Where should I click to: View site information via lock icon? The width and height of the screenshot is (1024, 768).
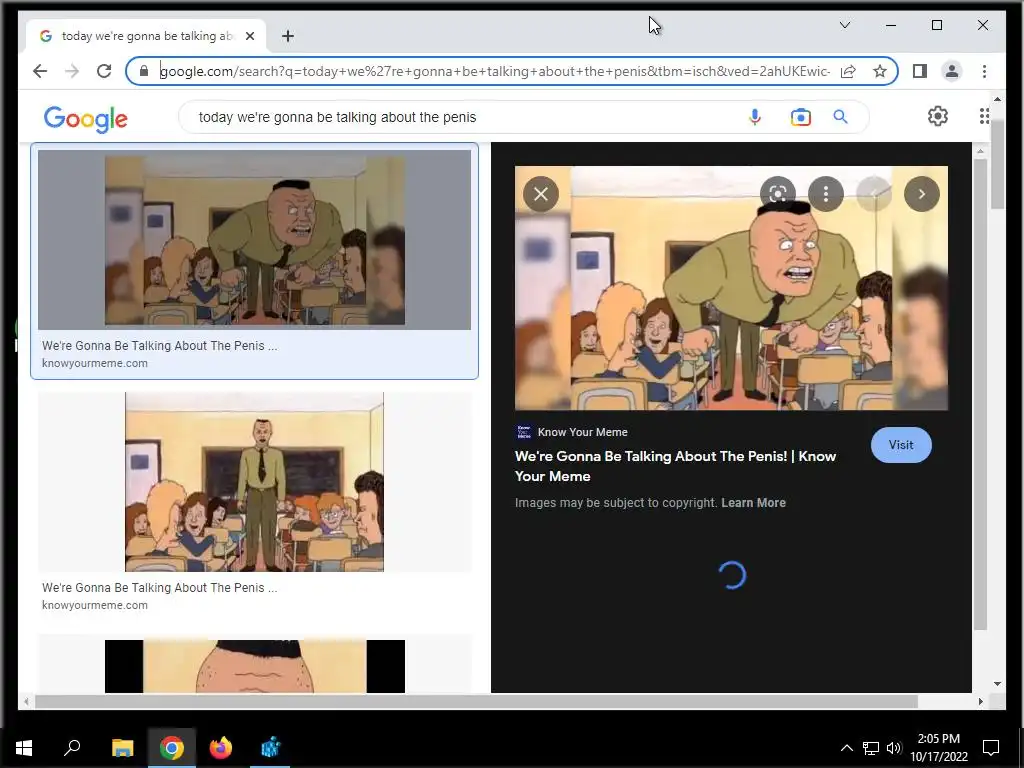coord(144,71)
